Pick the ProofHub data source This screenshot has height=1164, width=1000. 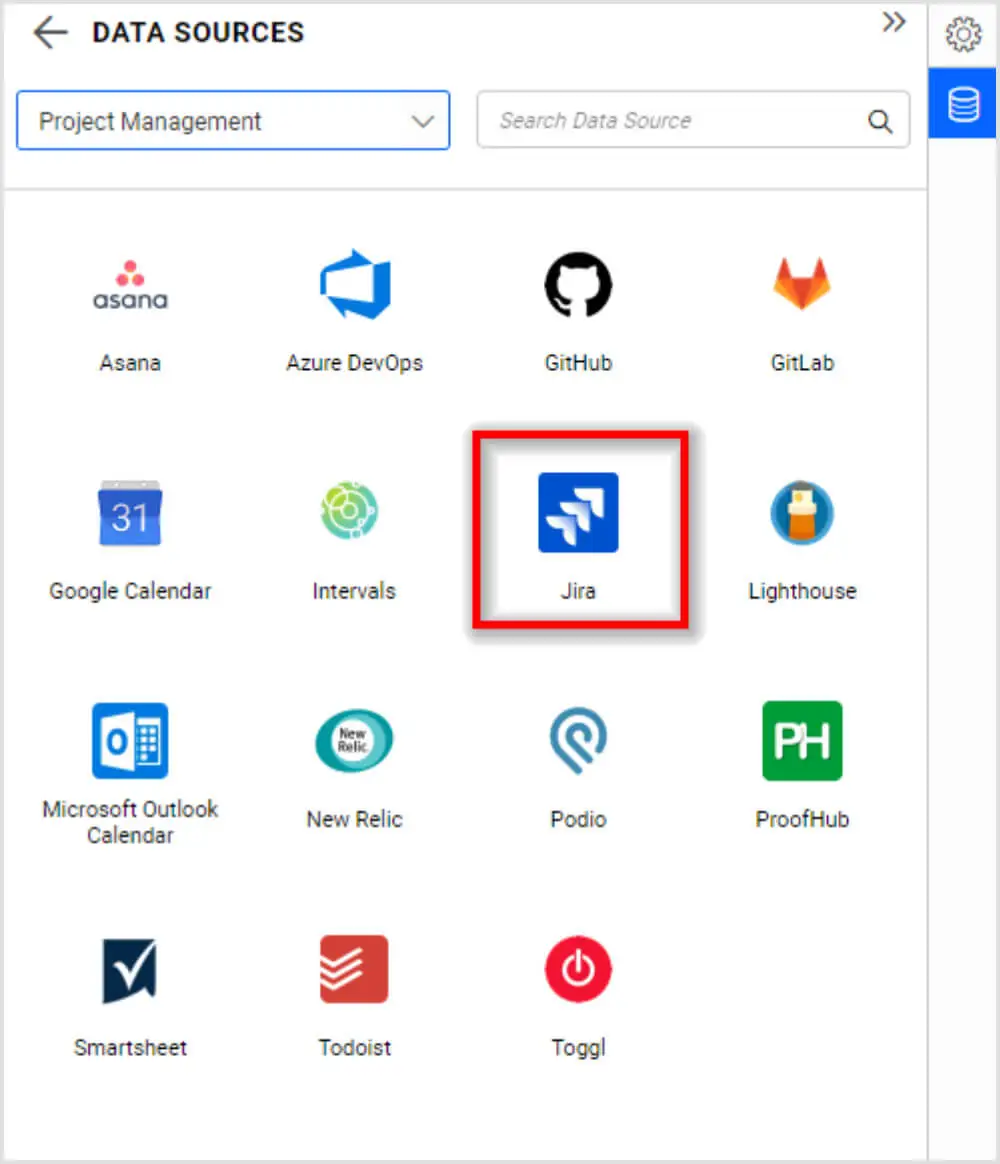(x=802, y=741)
